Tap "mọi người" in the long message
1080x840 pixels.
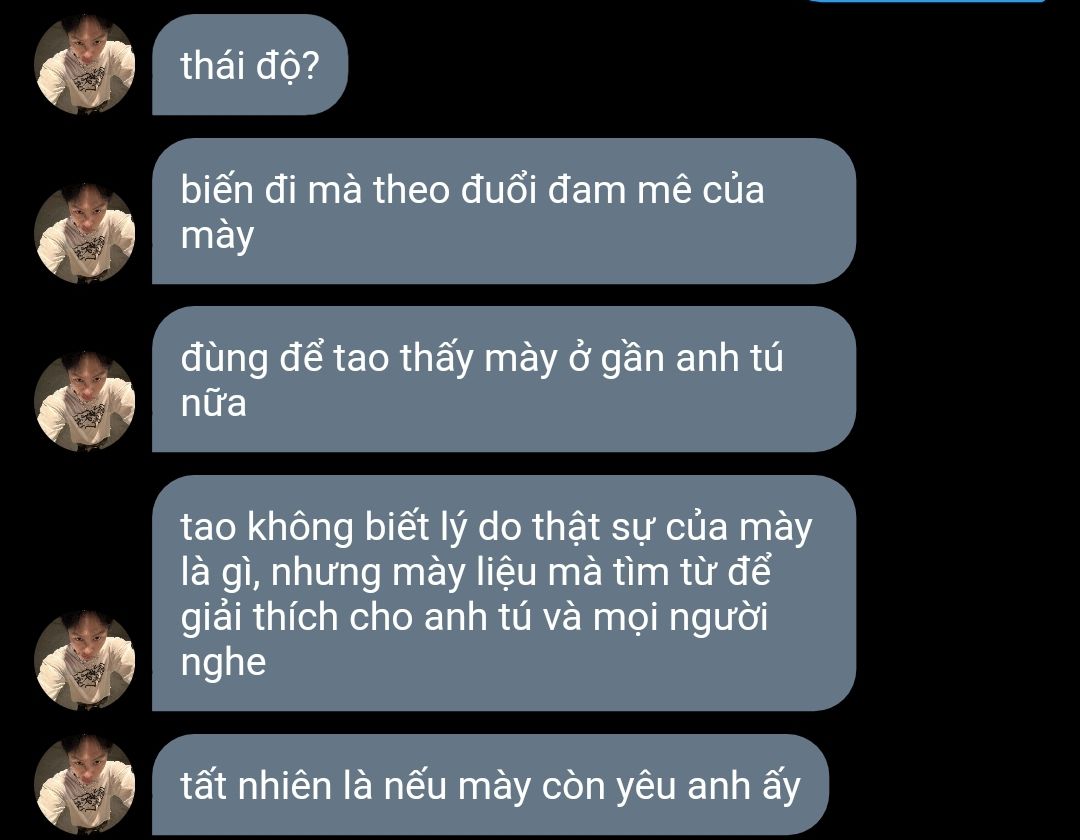681,618
